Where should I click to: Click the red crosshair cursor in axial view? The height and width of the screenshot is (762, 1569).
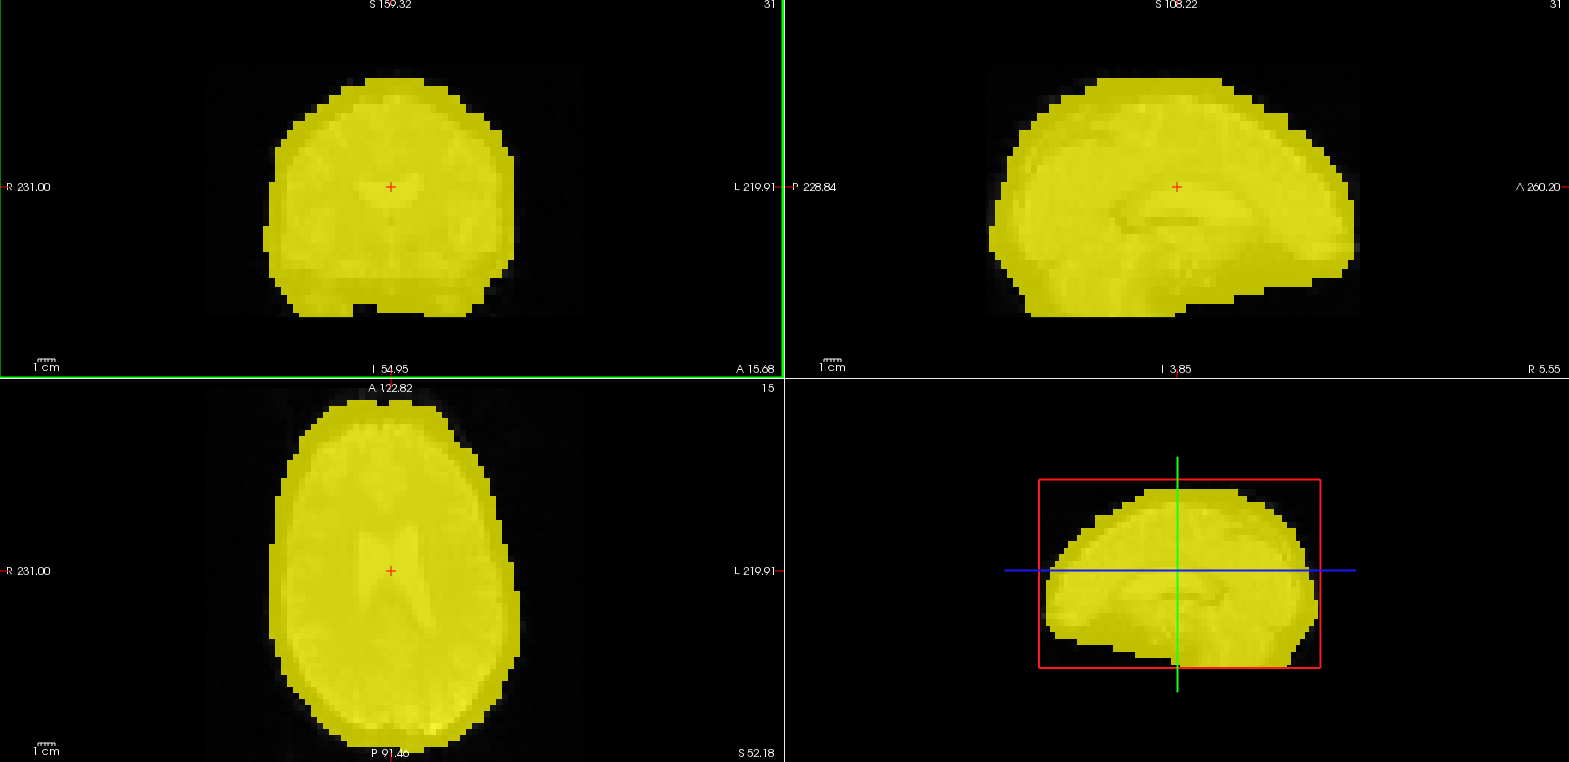(x=391, y=571)
